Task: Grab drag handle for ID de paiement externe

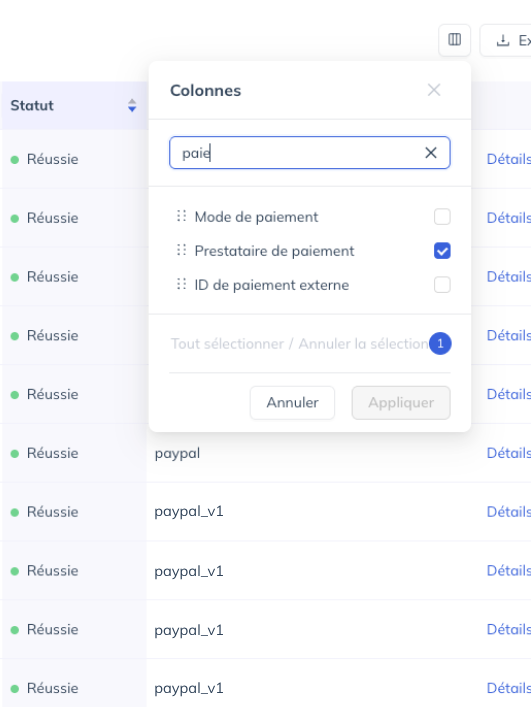Action: coord(181,284)
